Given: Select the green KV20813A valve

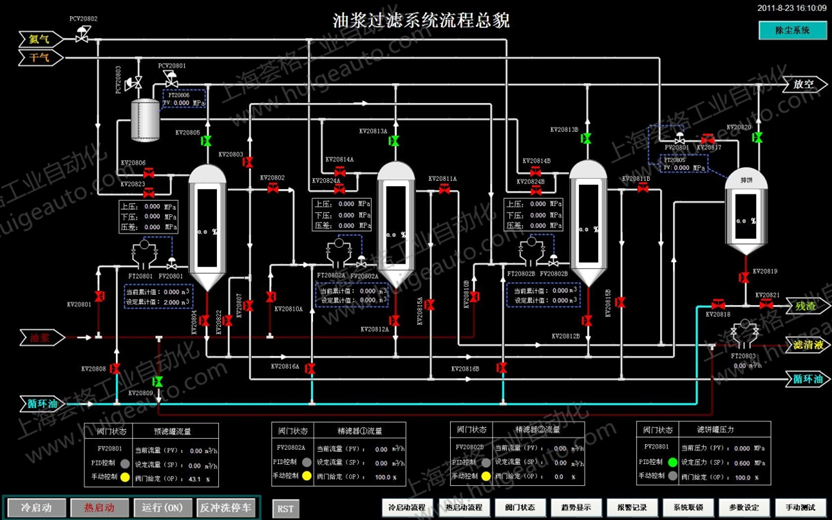Looking at the screenshot, I should click(394, 142).
